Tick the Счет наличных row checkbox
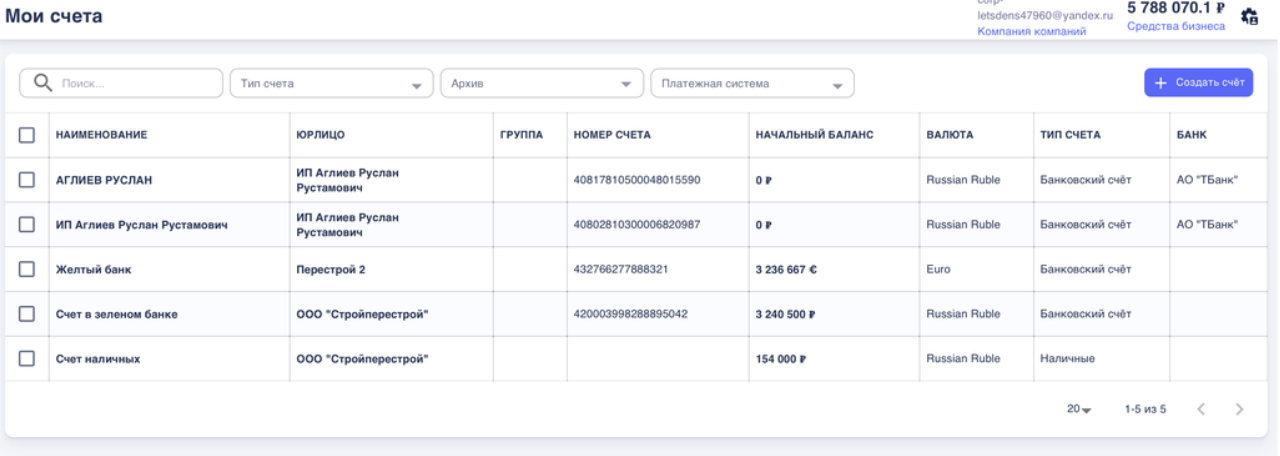Viewport: 1280px width, 456px height. pos(27,359)
